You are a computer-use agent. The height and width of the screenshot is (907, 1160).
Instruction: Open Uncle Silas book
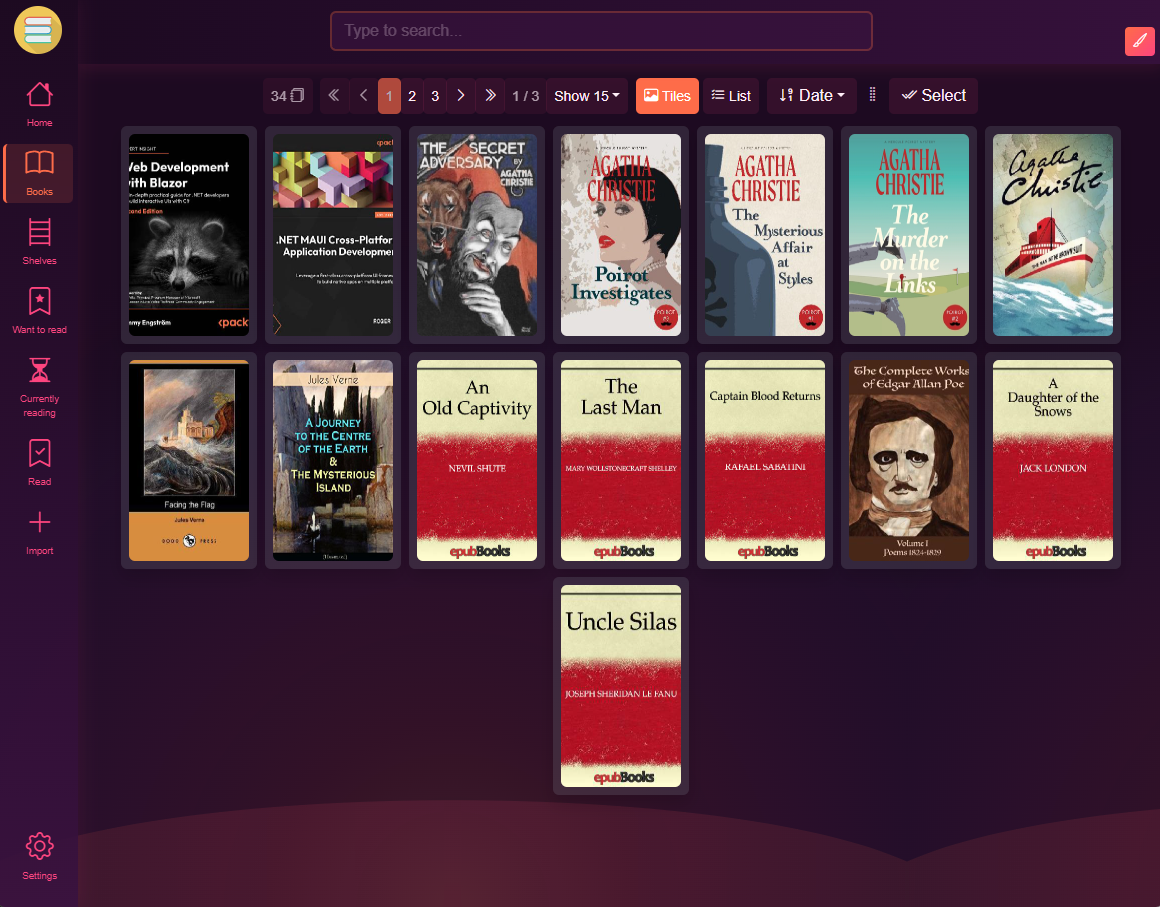click(x=621, y=686)
